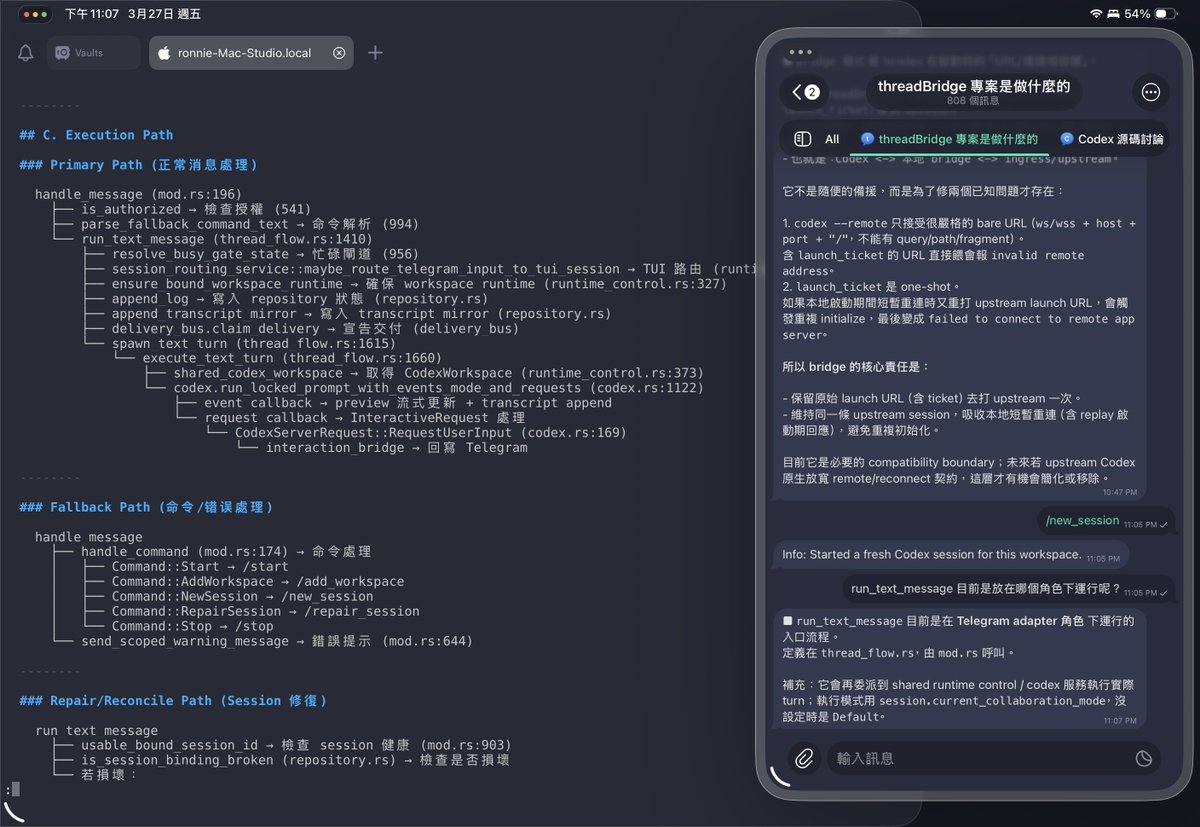The height and width of the screenshot is (827, 1200).
Task: Select the threadBridge 專案是做什麼的 topic tab
Action: coord(949,139)
